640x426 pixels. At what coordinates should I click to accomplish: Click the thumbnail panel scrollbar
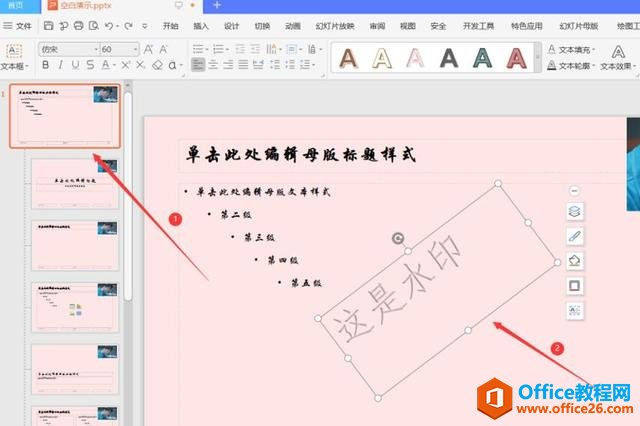pyautogui.click(x=128, y=196)
